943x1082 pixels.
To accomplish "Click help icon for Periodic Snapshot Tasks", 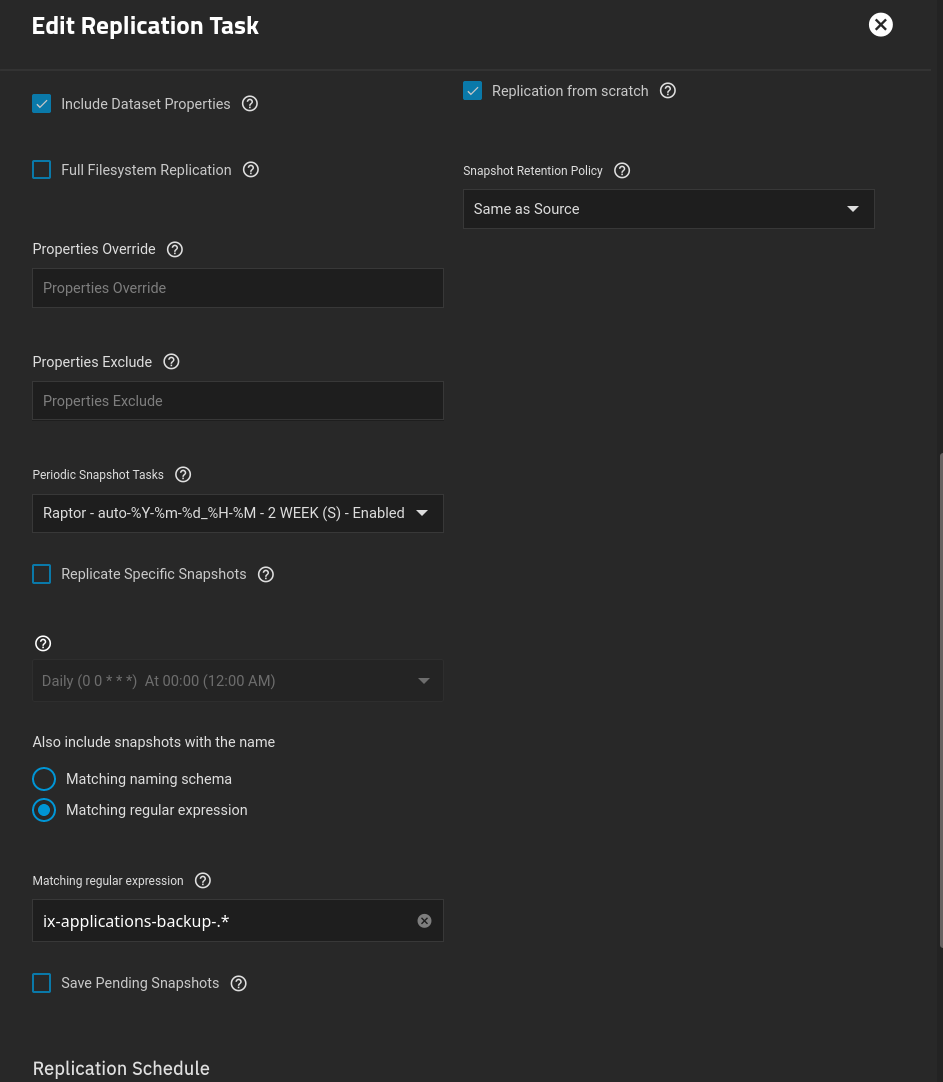I will pyautogui.click(x=183, y=475).
